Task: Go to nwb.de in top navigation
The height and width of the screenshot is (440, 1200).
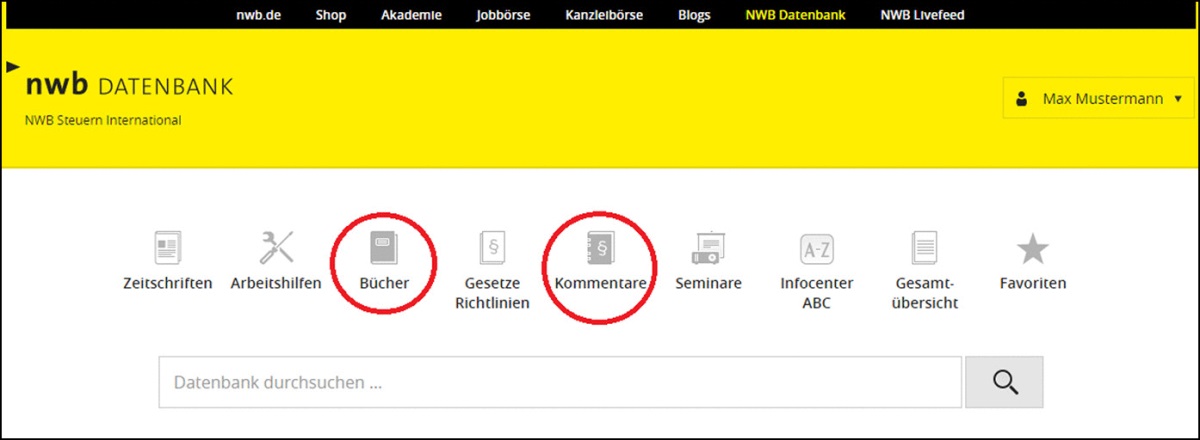Action: pyautogui.click(x=258, y=15)
